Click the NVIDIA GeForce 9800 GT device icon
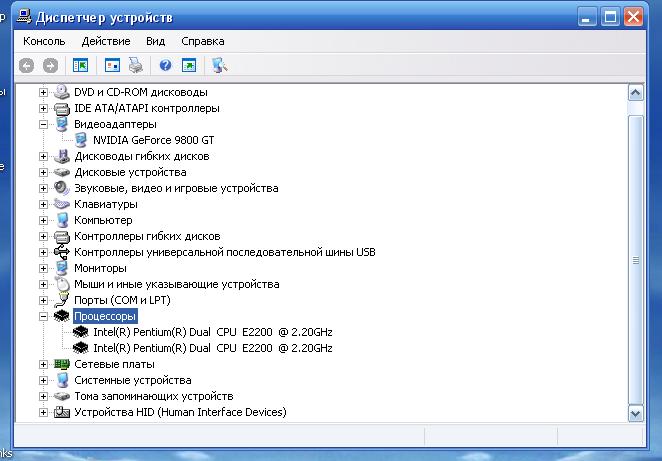 pos(81,140)
